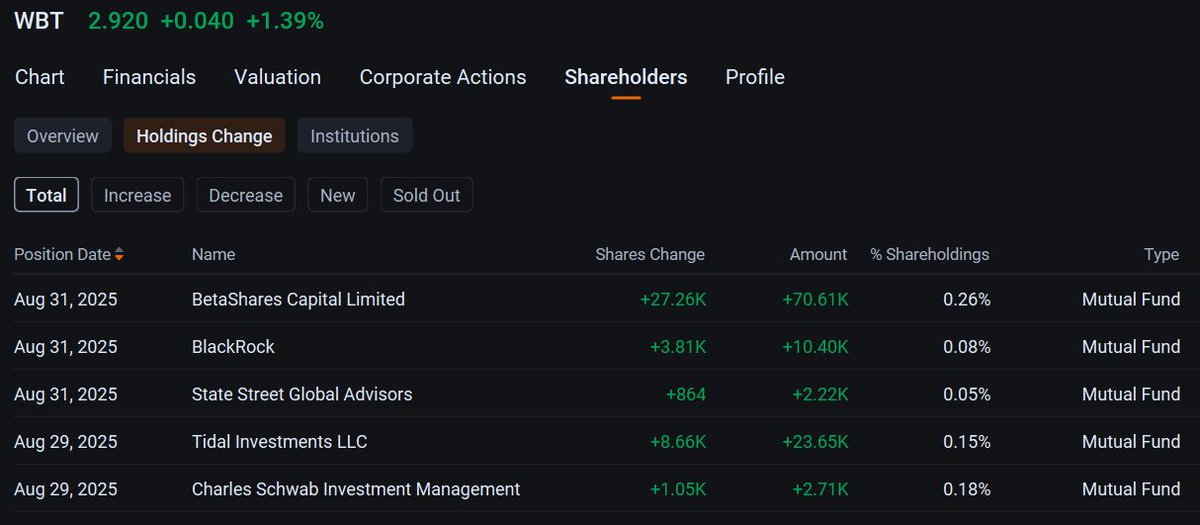The height and width of the screenshot is (525, 1200).
Task: Select the Shareholders tab
Action: coord(626,77)
